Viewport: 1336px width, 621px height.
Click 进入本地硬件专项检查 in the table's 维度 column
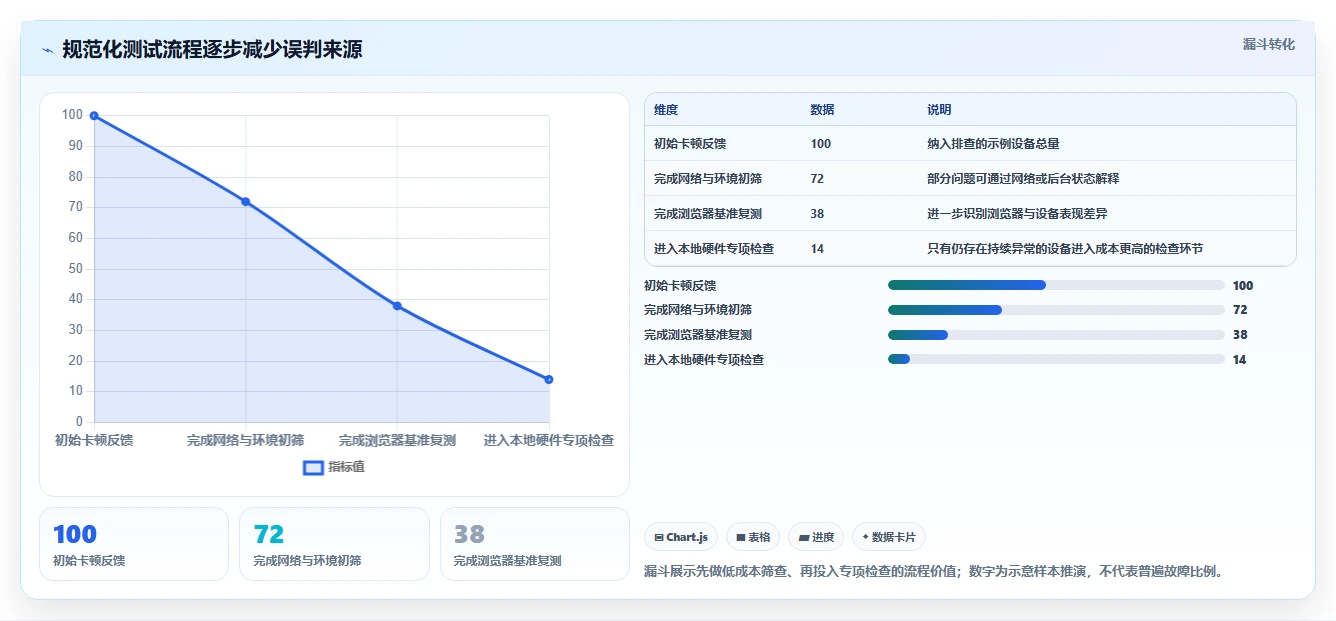tap(714, 249)
